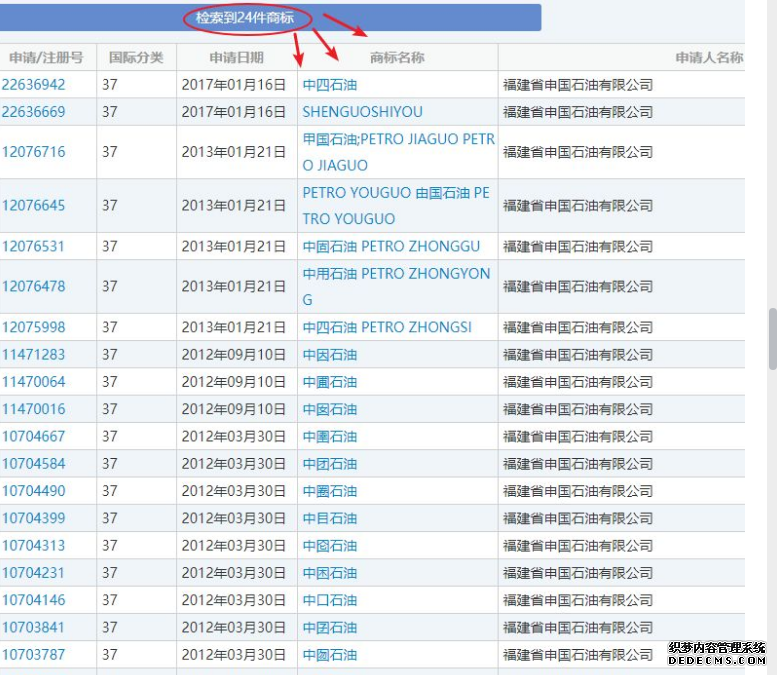Open registration number 12076478 link
Image resolution: width=777 pixels, height=675 pixels.
pos(33,286)
